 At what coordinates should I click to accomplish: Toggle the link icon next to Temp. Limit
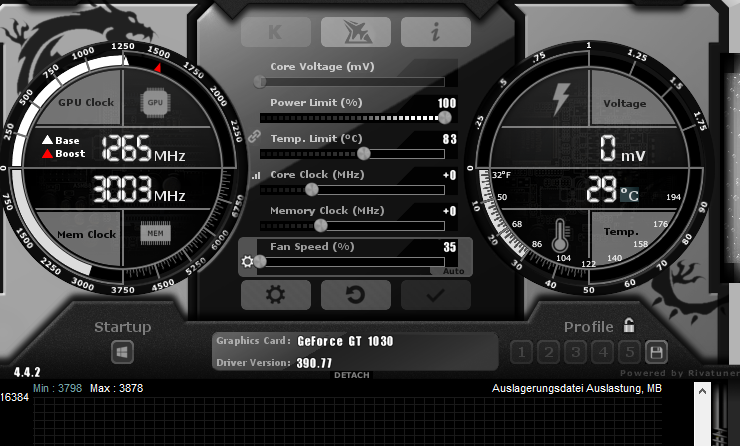(254, 137)
